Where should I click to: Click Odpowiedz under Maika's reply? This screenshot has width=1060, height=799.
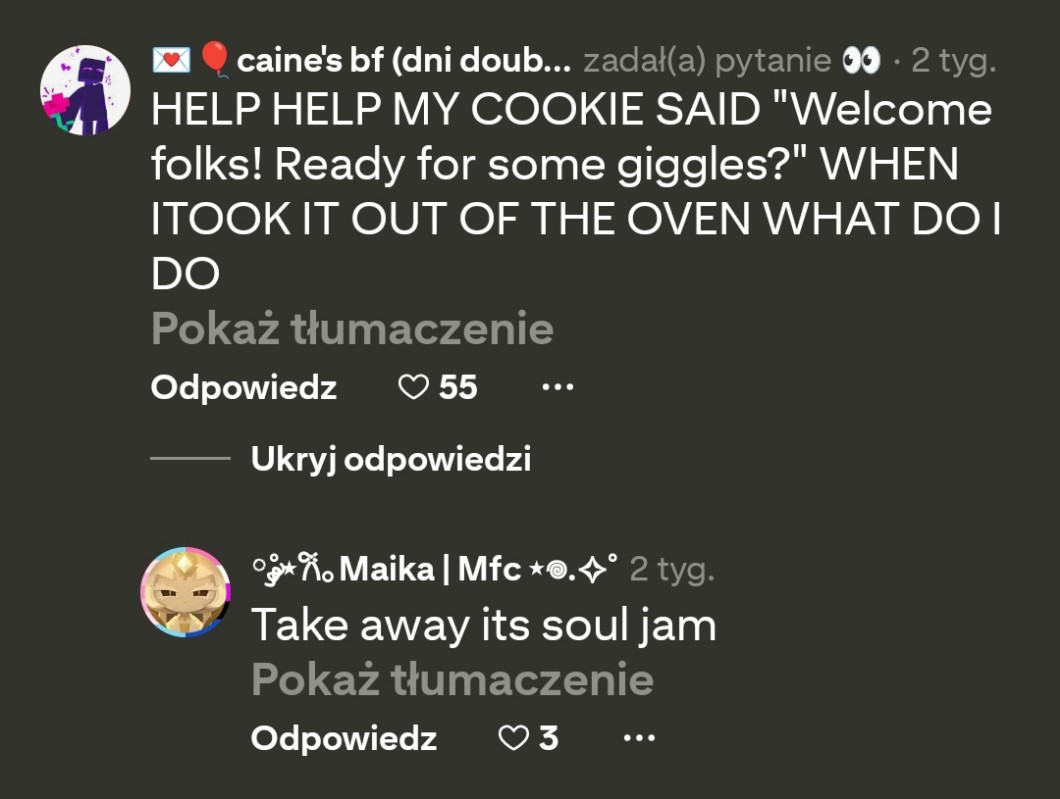(x=343, y=738)
